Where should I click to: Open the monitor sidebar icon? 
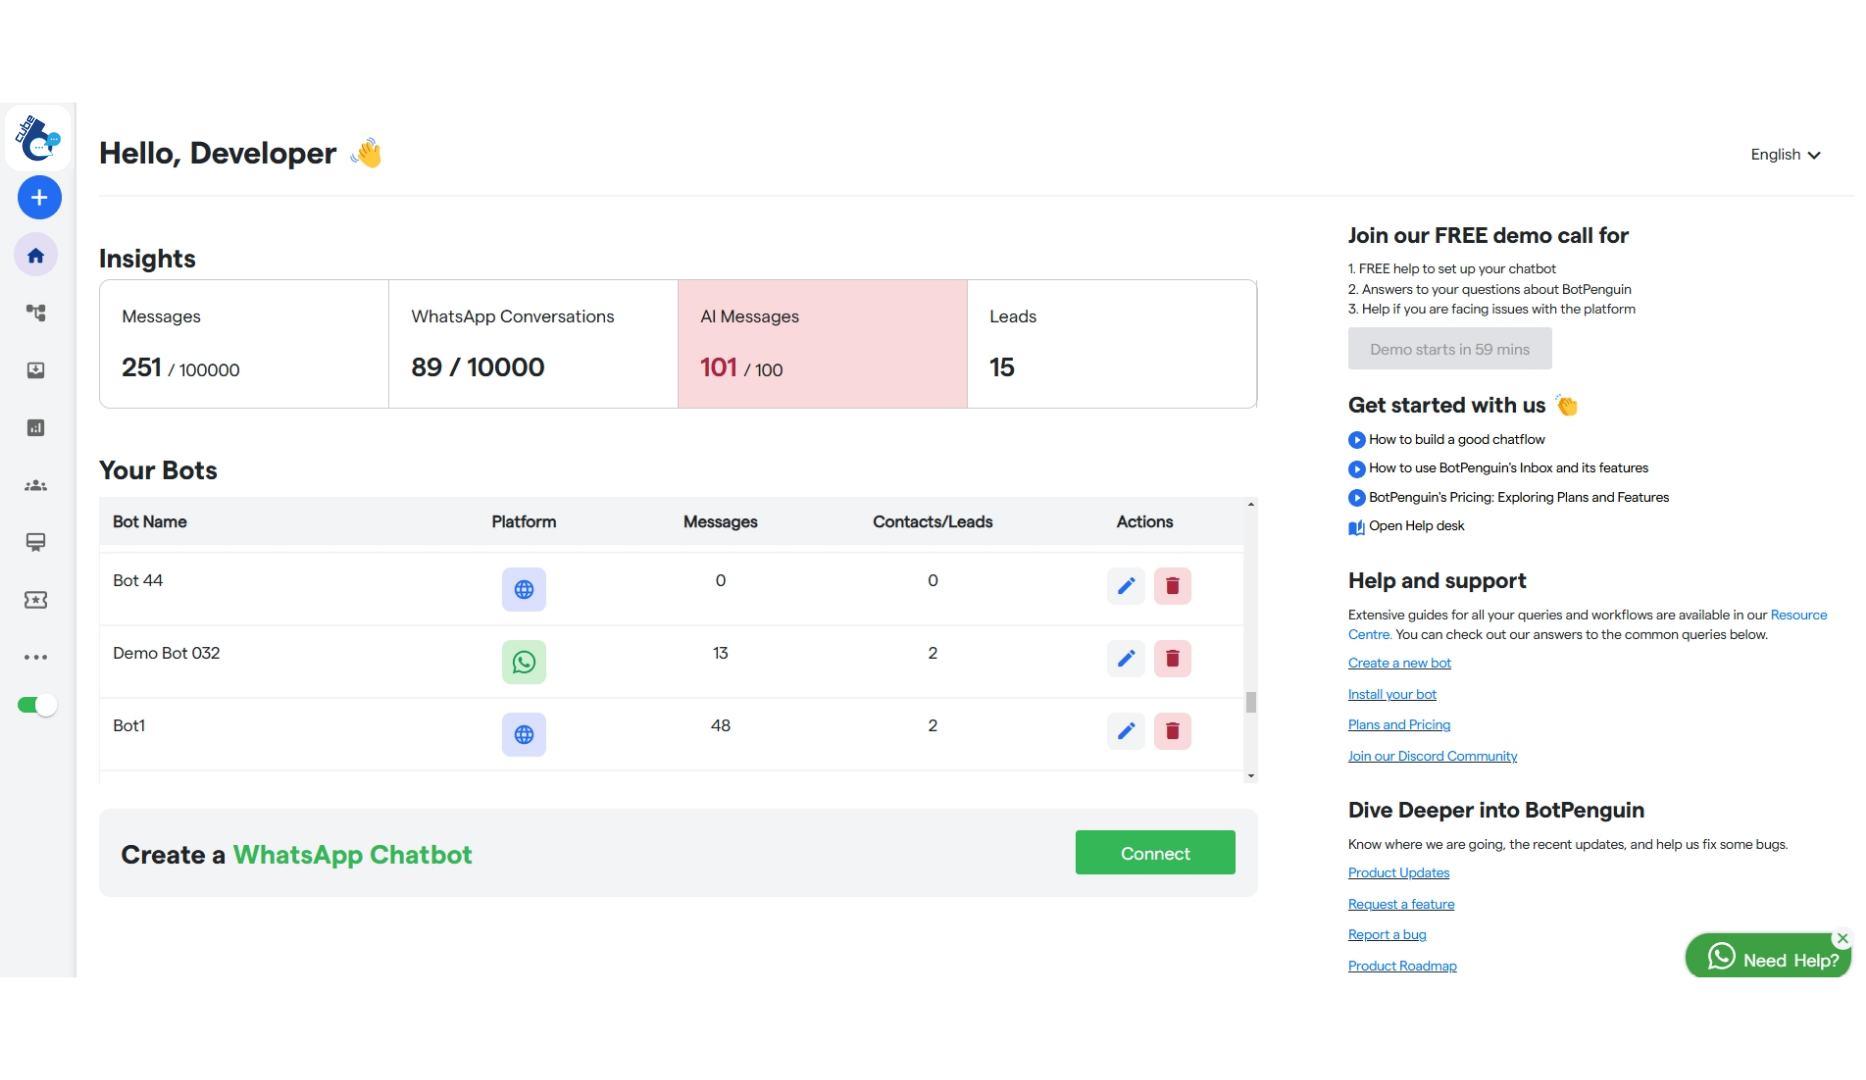(36, 543)
